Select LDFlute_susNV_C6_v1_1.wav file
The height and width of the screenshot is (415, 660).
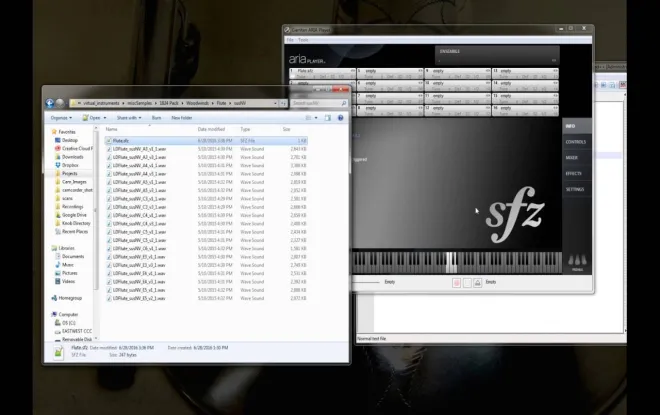(206, 248)
